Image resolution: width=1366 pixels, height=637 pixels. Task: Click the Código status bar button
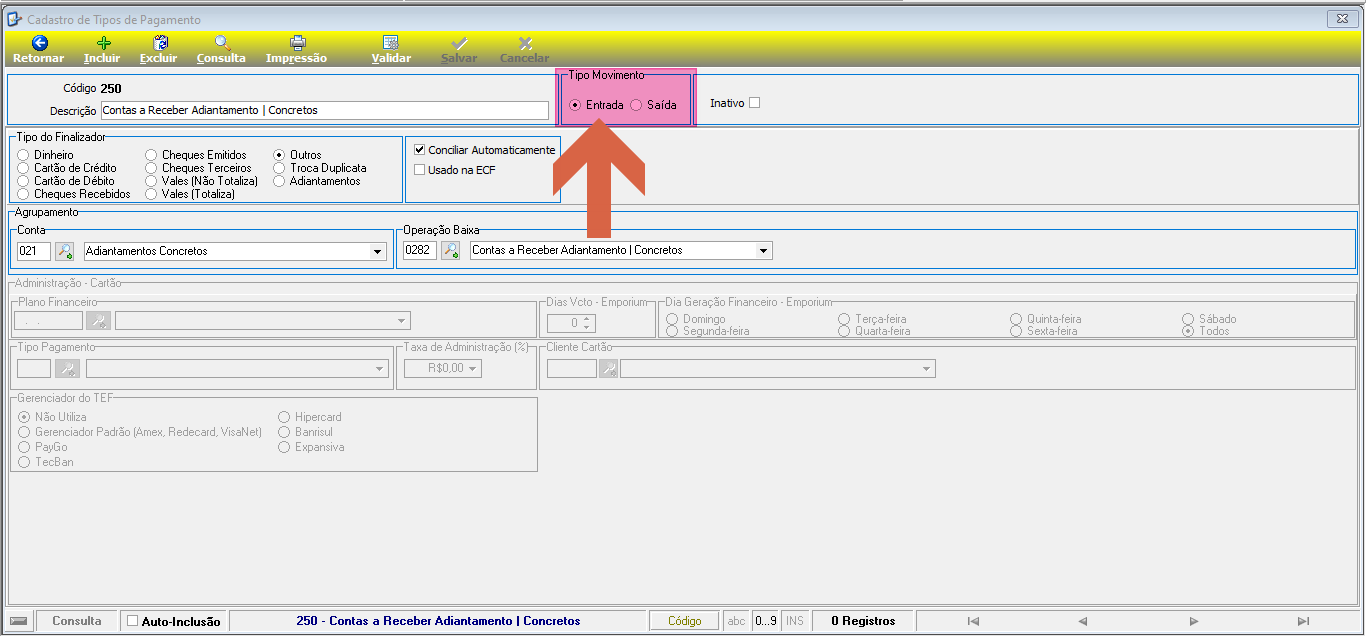coord(685,621)
